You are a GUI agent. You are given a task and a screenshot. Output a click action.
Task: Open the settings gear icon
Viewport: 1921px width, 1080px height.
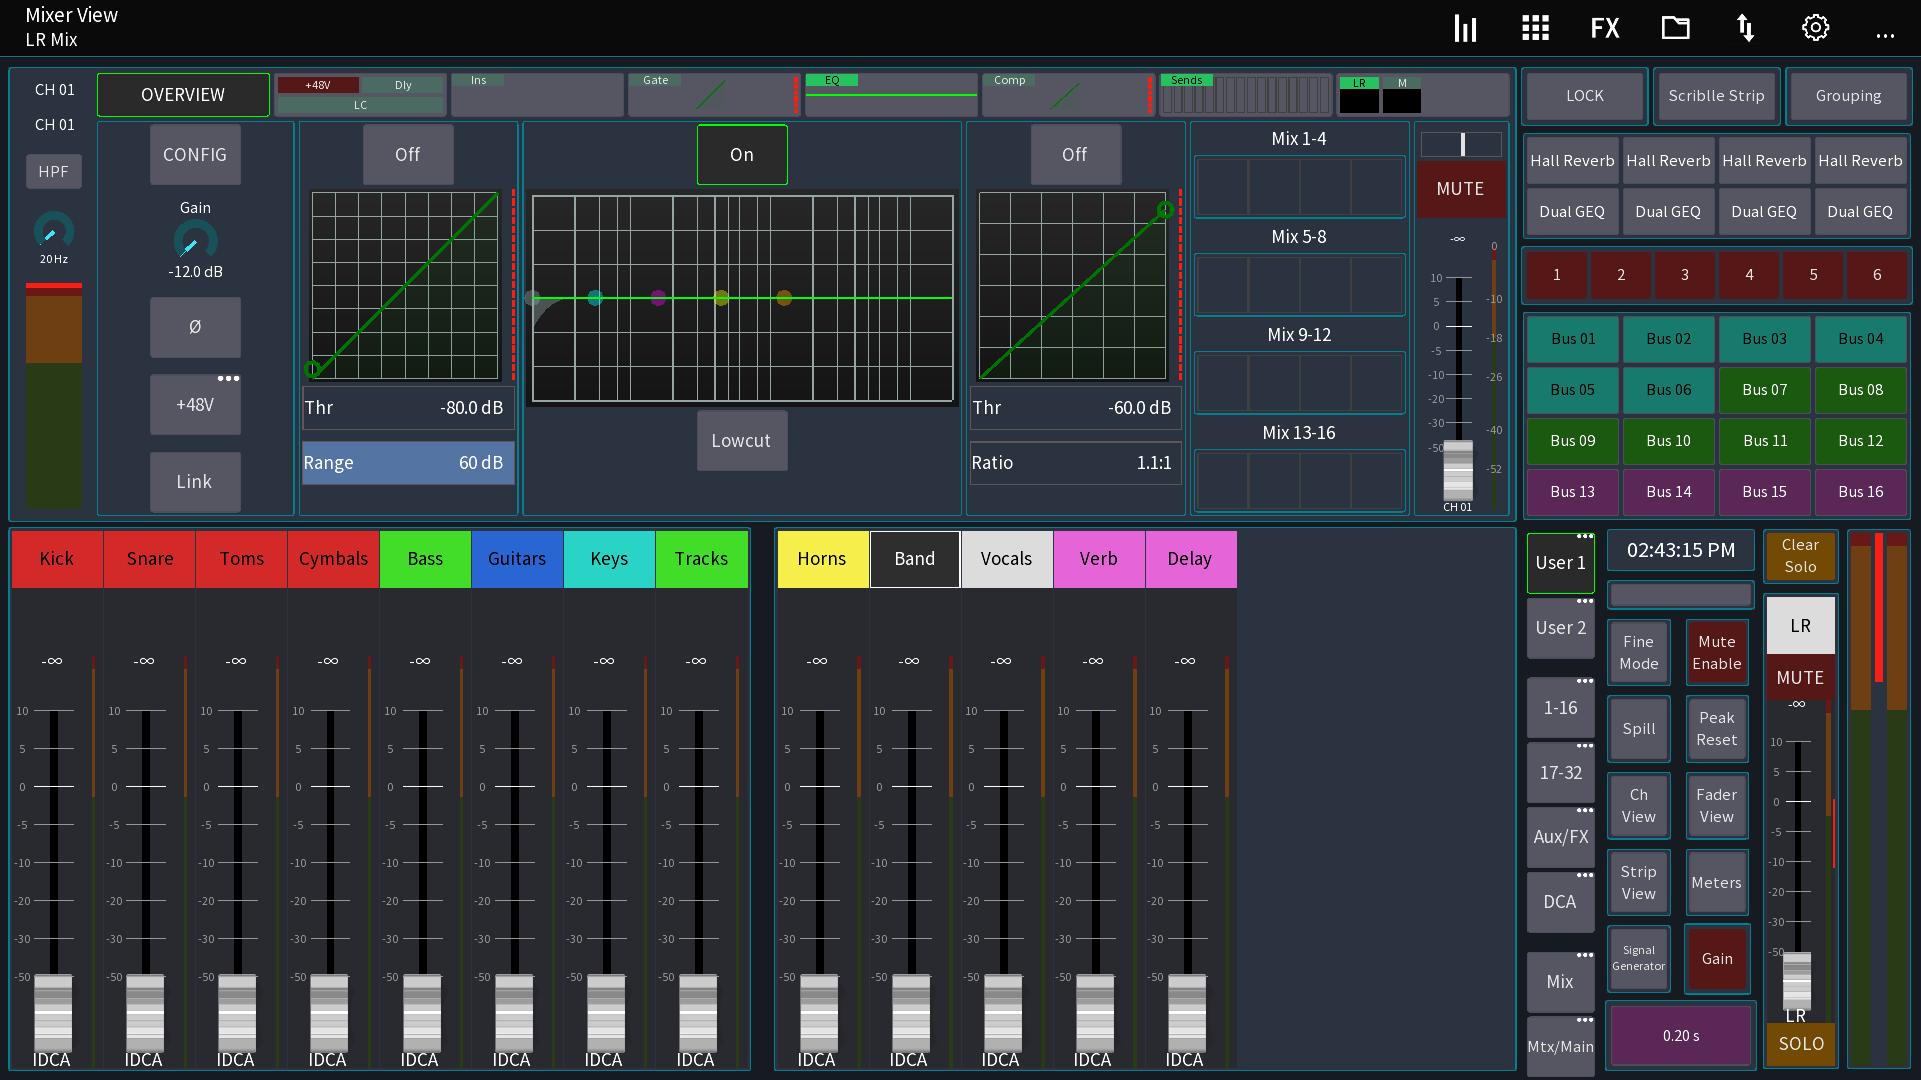[1816, 28]
